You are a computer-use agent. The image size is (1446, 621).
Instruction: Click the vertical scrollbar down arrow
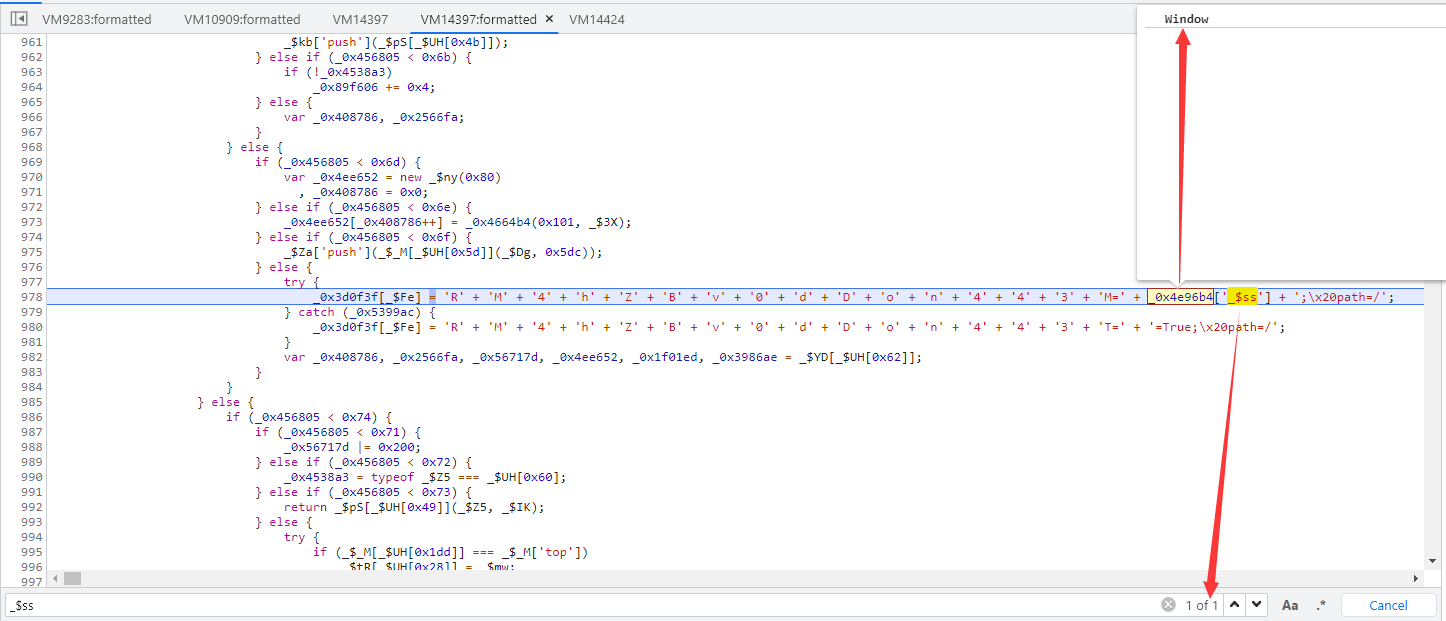1432,561
